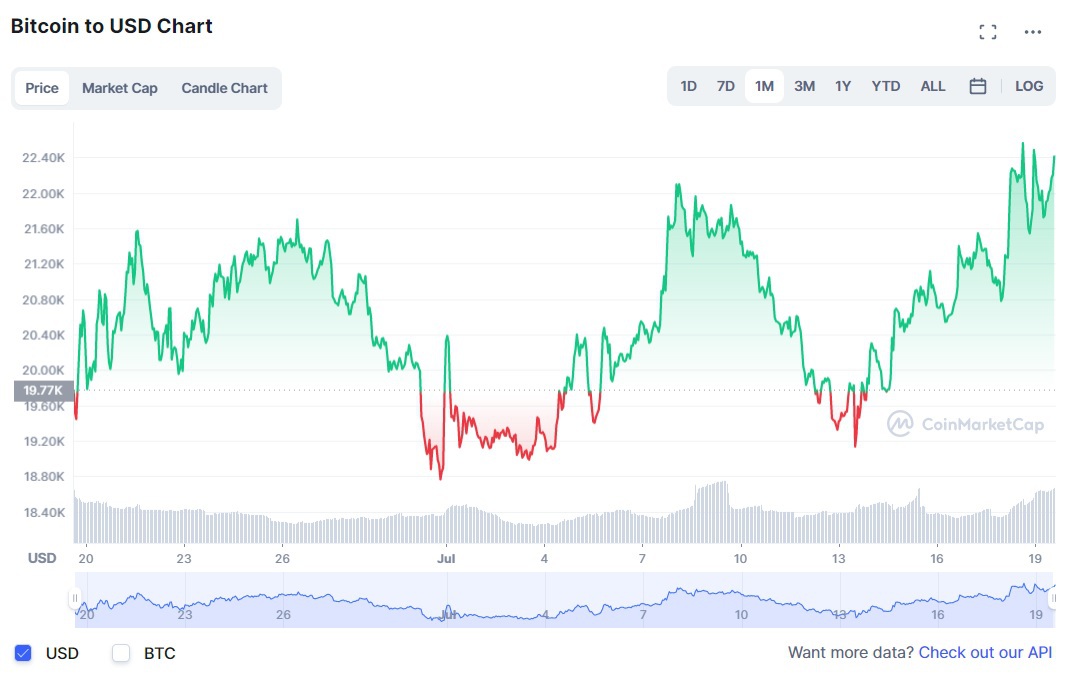The height and width of the screenshot is (679, 1075).
Task: Select the ALL time range
Action: [x=932, y=86]
